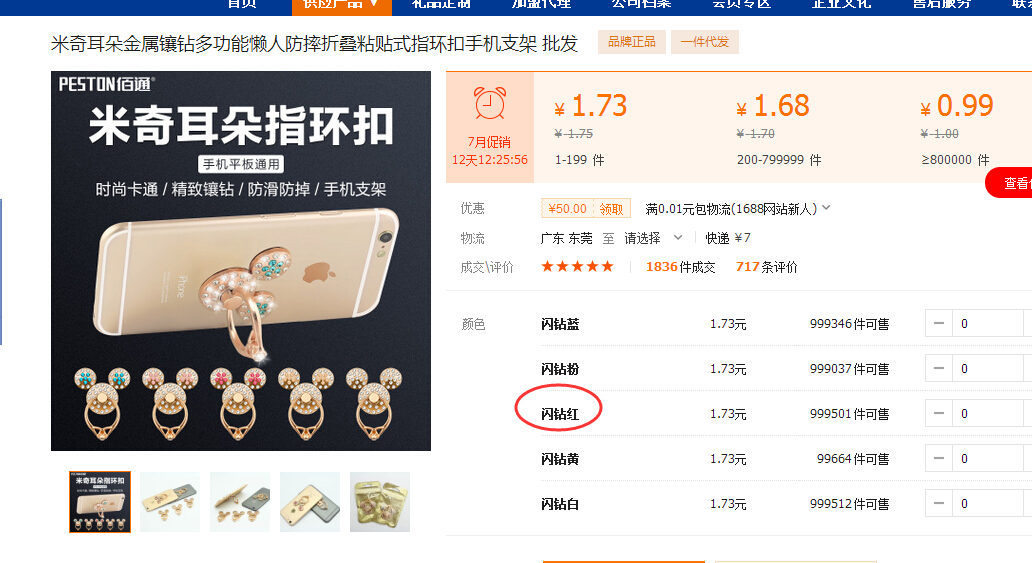Decrease quantity for 闪钻粉 with minus
This screenshot has height=563, width=1032.
click(x=939, y=368)
